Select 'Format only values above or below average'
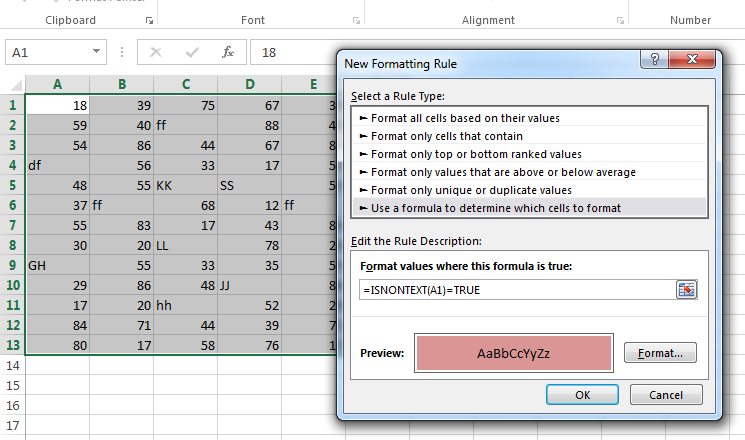Viewport: 745px width, 440px height. click(529, 172)
